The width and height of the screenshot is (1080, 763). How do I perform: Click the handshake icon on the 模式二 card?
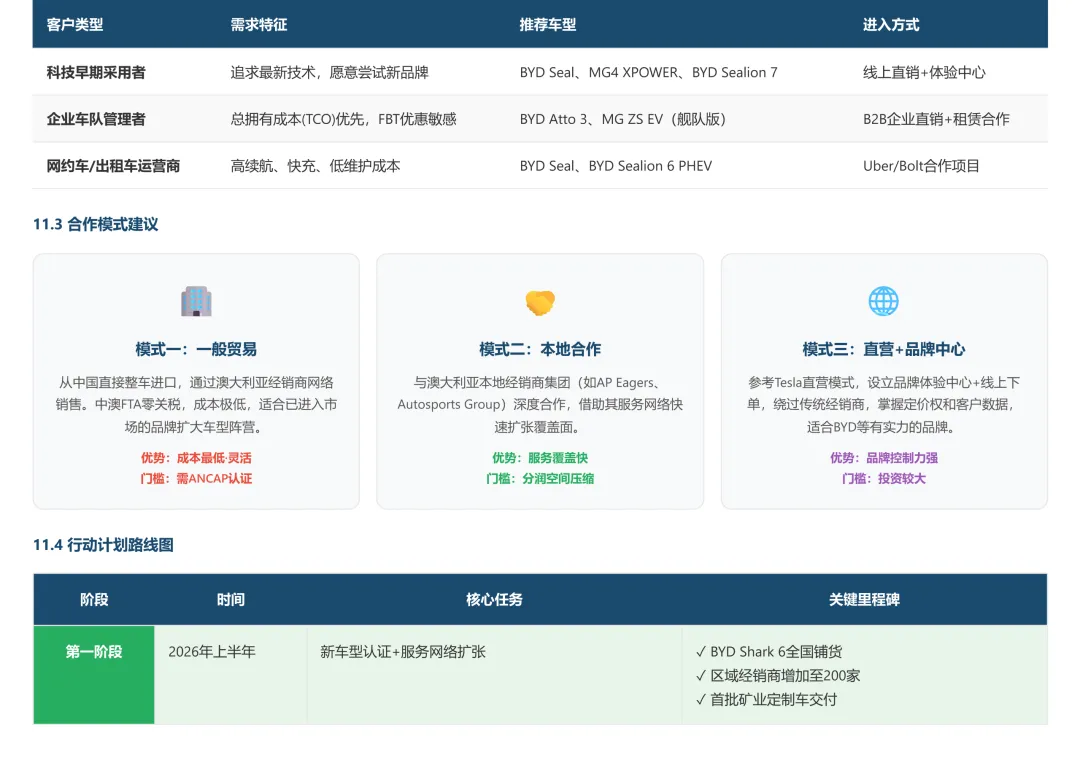pos(540,301)
